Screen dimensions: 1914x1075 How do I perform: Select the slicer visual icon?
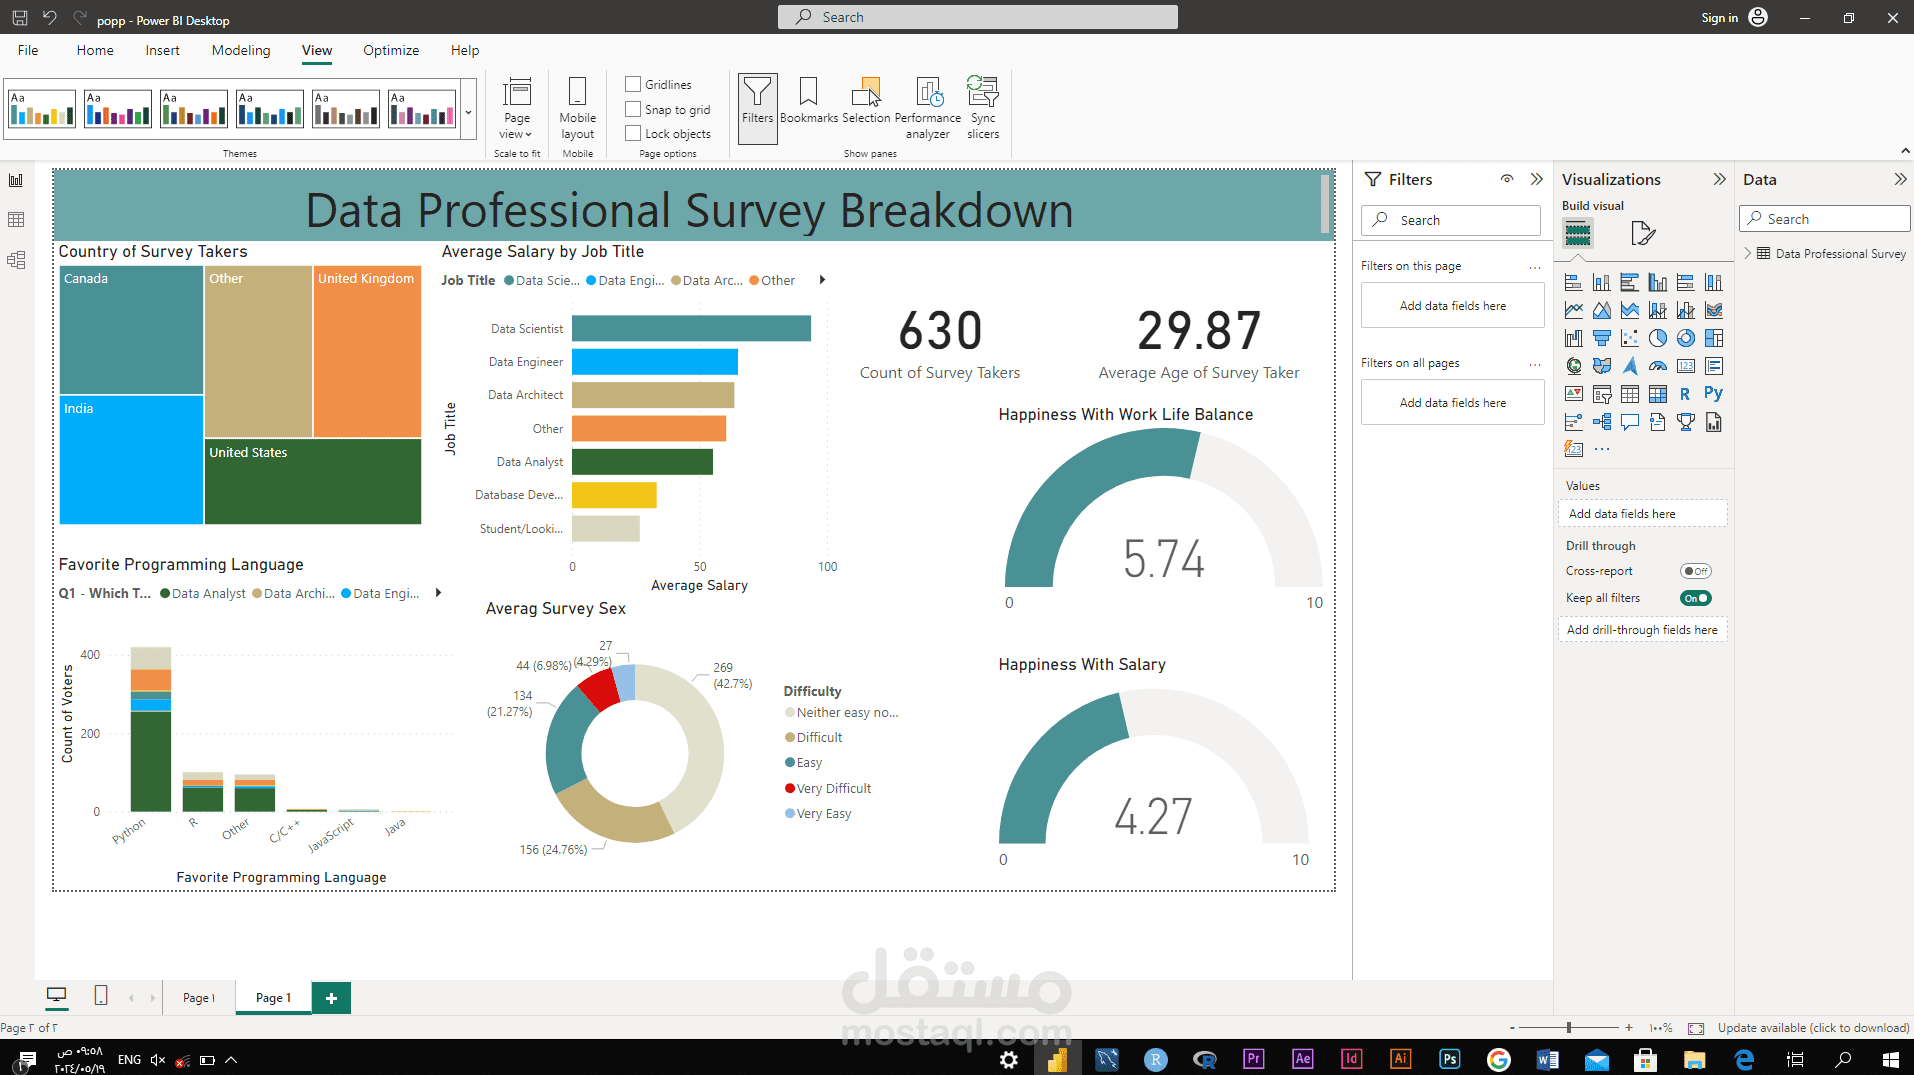tap(1601, 395)
